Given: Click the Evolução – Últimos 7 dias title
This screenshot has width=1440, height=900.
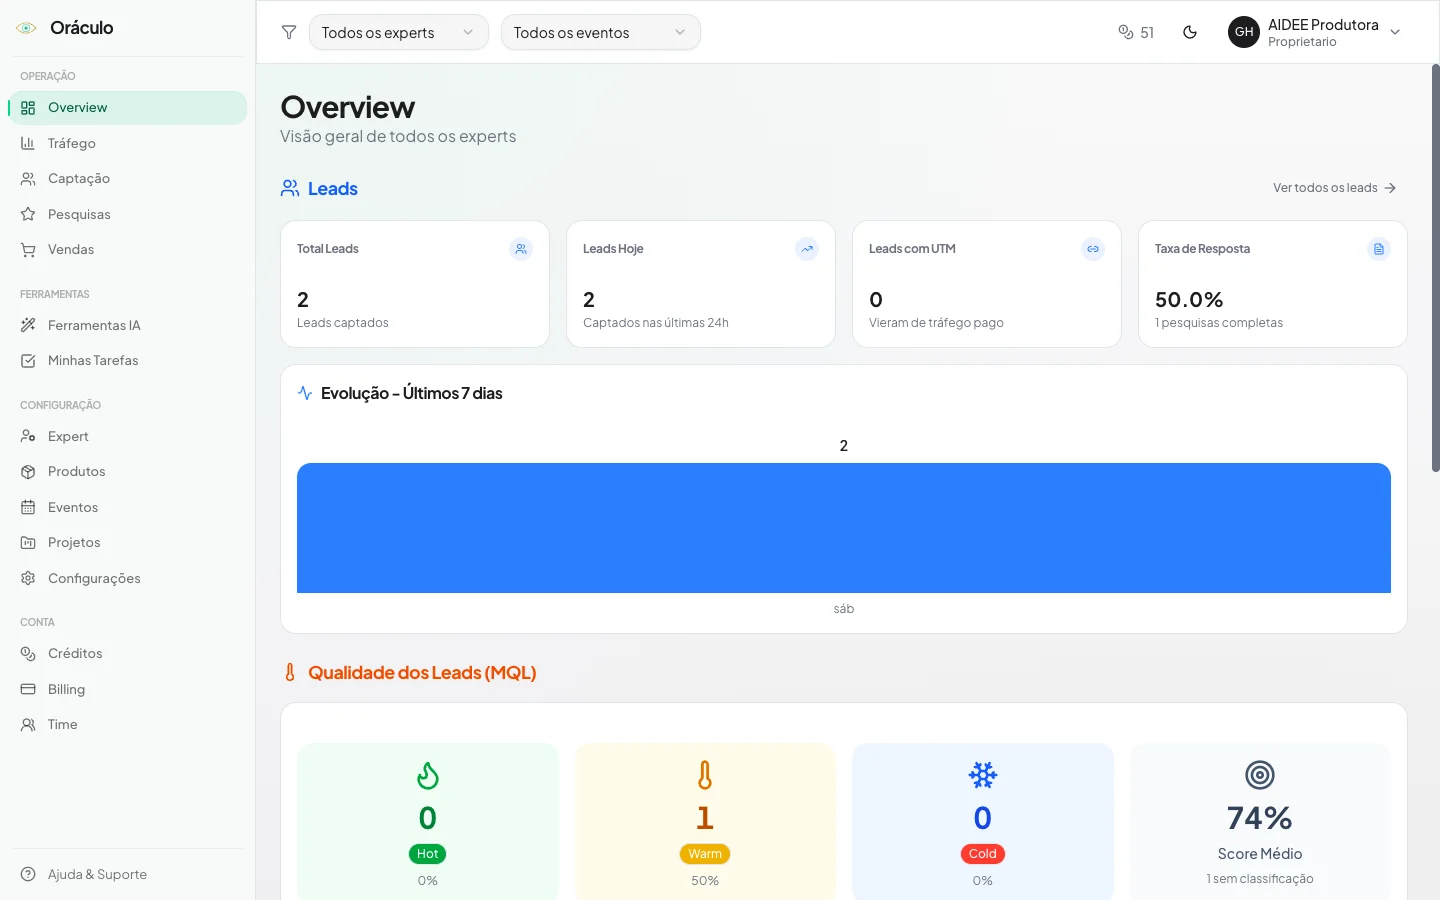Looking at the screenshot, I should point(411,394).
